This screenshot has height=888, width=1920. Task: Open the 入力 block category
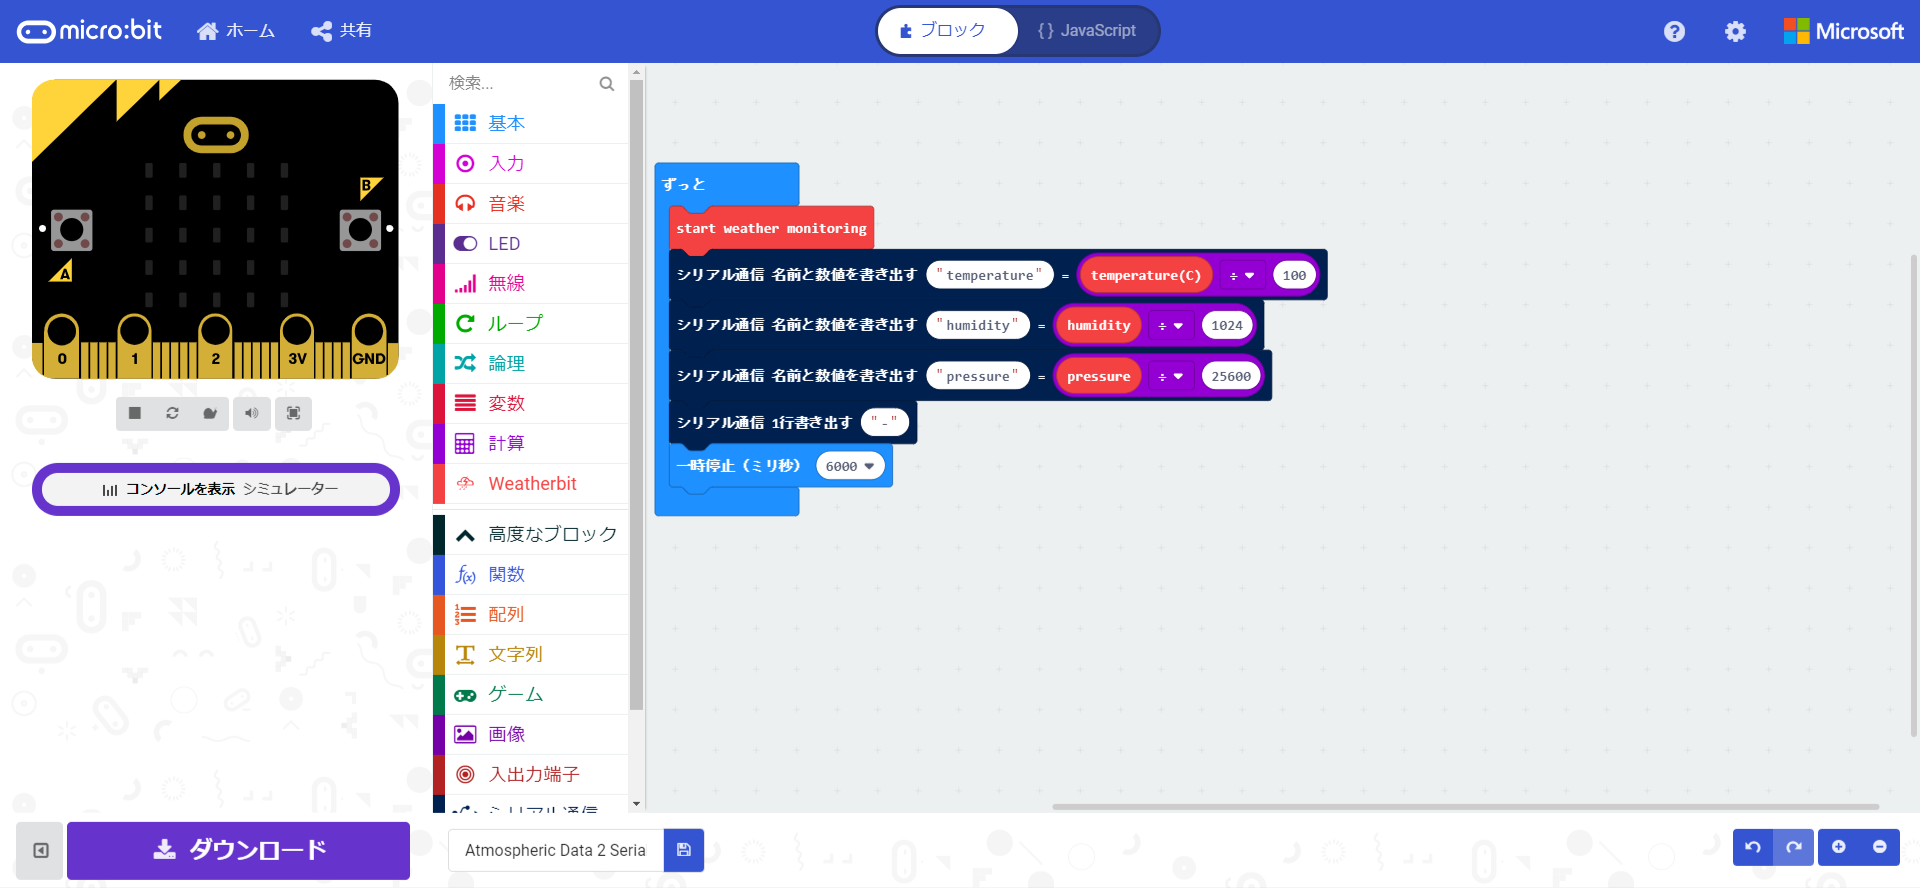pos(531,163)
